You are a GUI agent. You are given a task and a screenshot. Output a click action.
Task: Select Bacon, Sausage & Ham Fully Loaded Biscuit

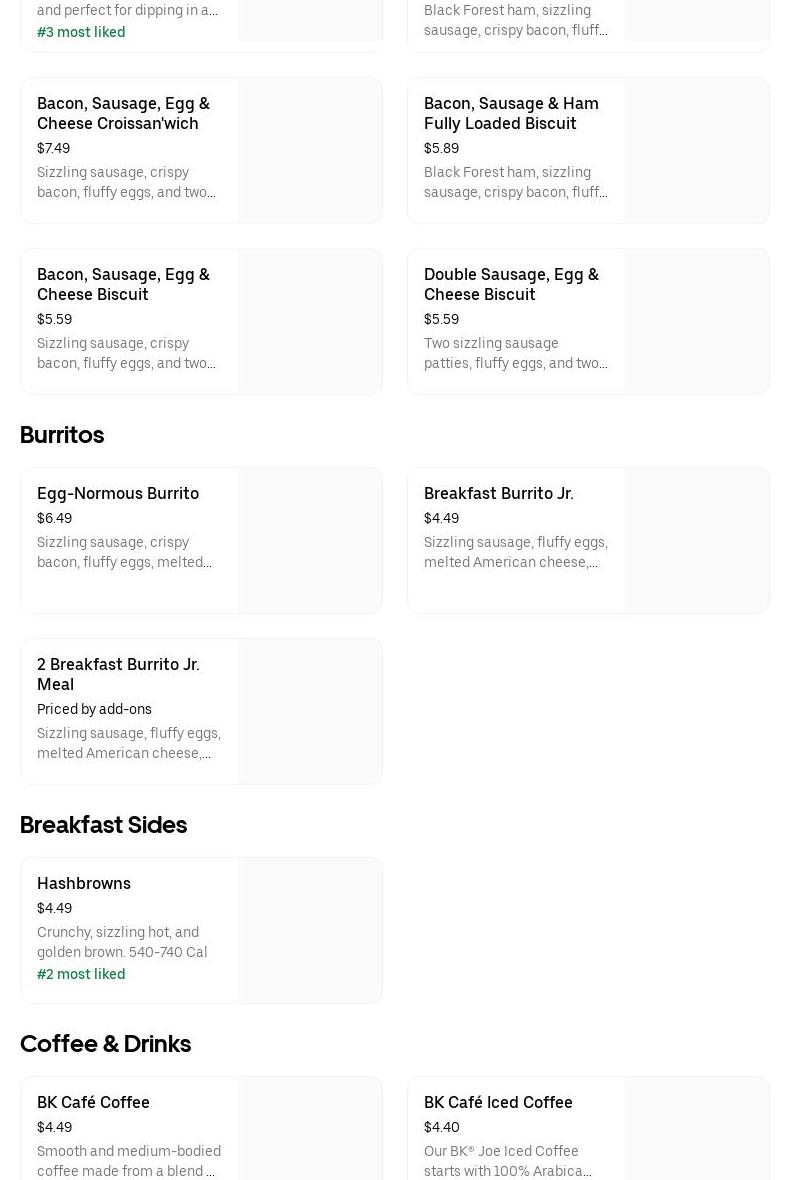[510, 113]
